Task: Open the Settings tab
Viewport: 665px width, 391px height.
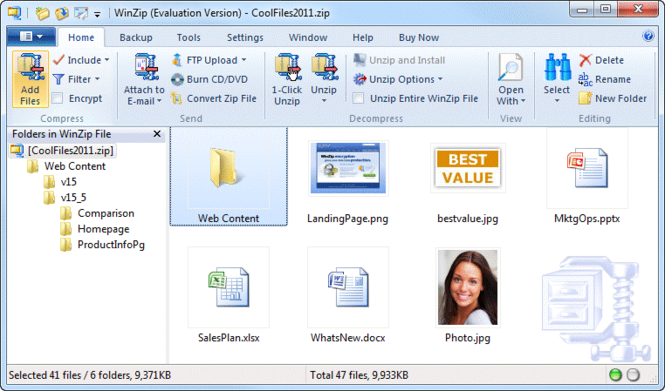Action: pos(245,37)
